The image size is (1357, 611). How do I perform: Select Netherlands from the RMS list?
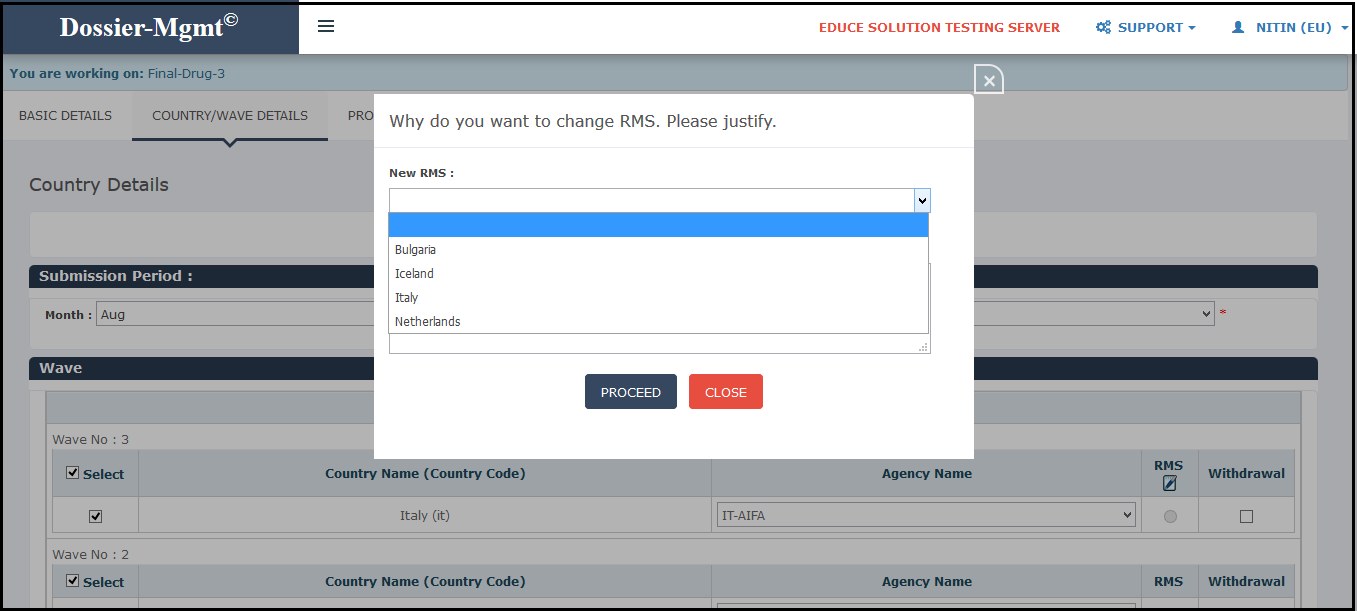[428, 321]
